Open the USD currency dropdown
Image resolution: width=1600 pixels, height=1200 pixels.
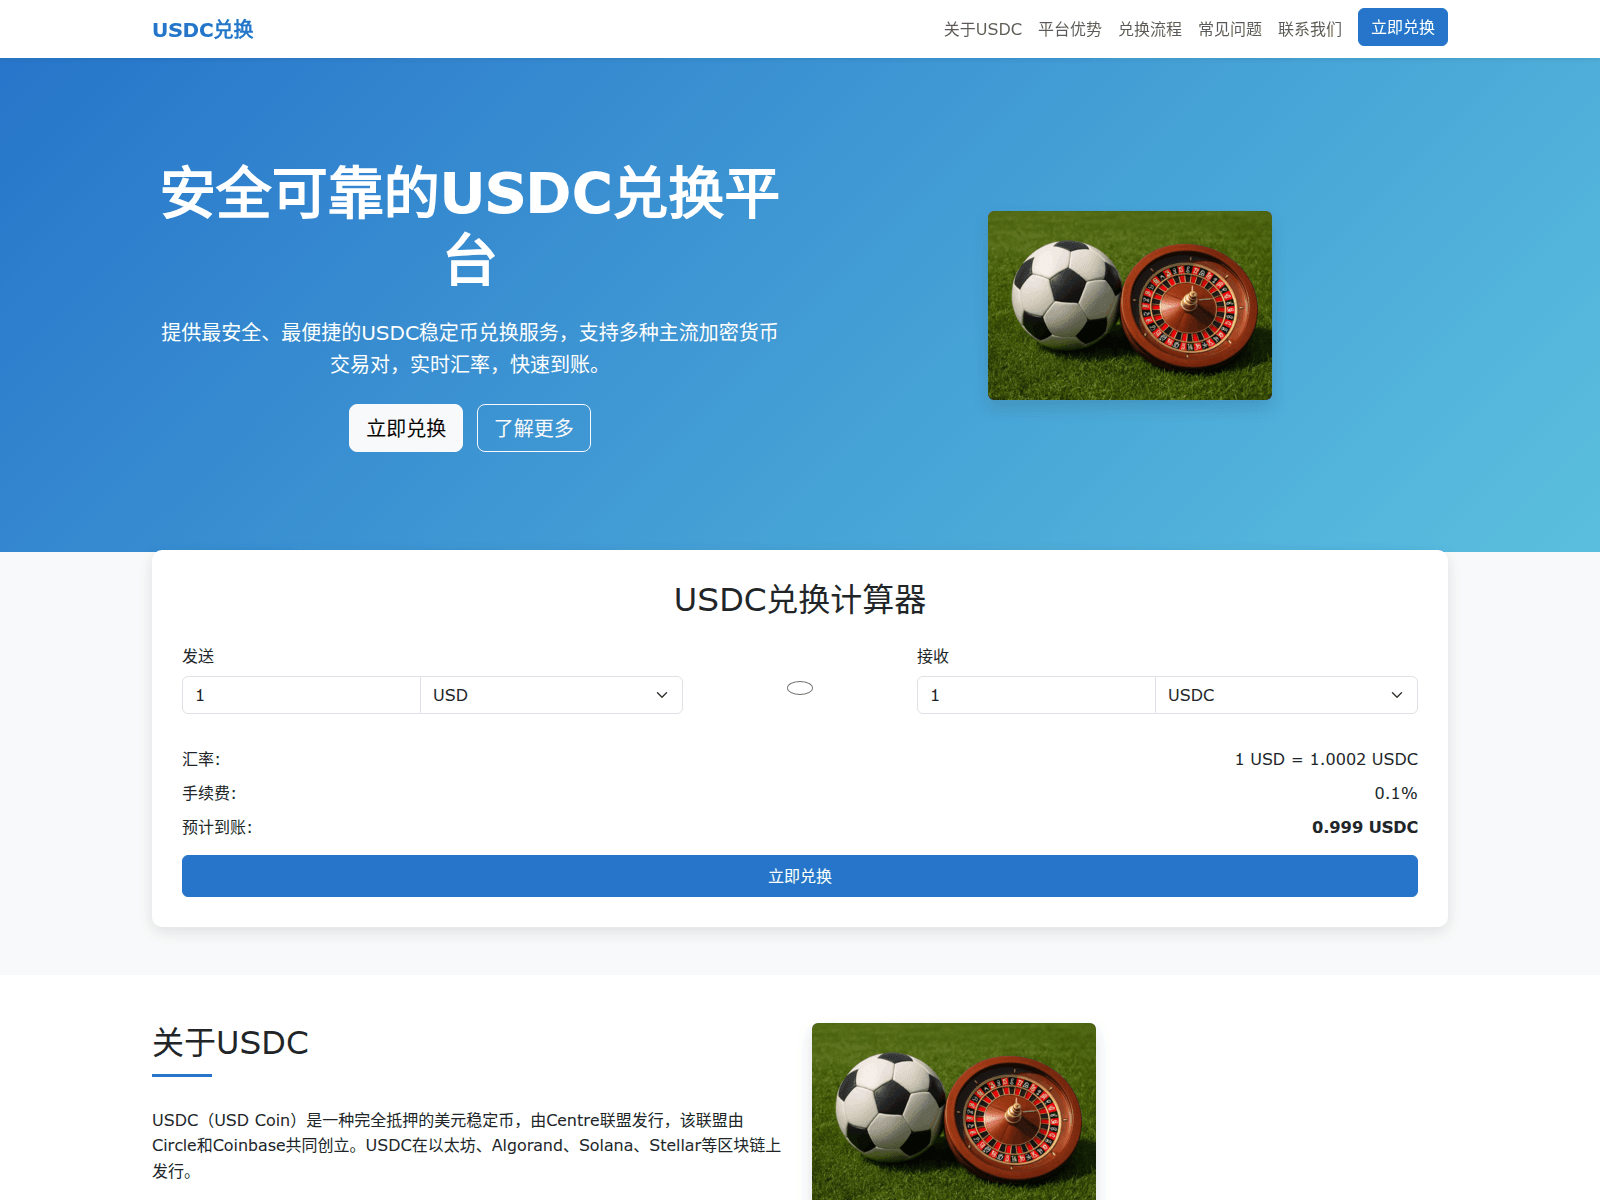(x=551, y=695)
